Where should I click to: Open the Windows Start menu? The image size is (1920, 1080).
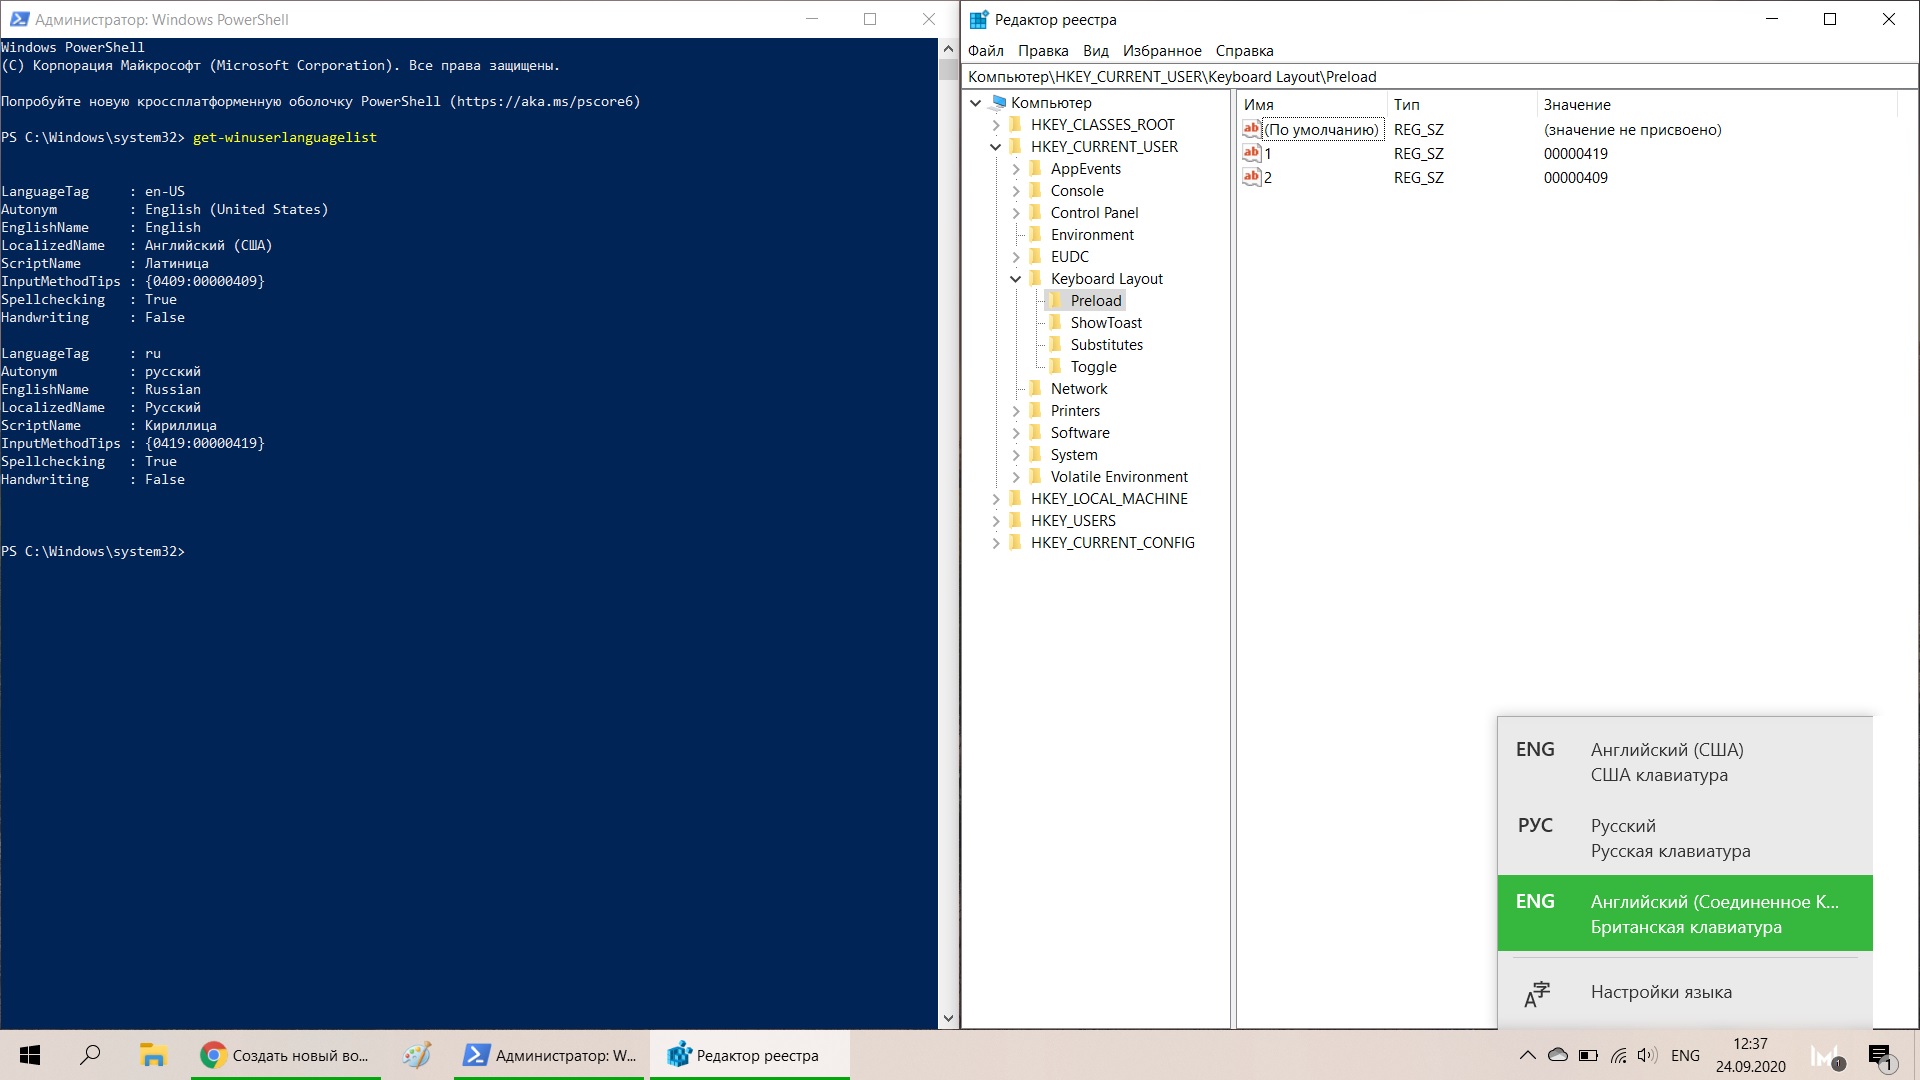[x=30, y=1055]
